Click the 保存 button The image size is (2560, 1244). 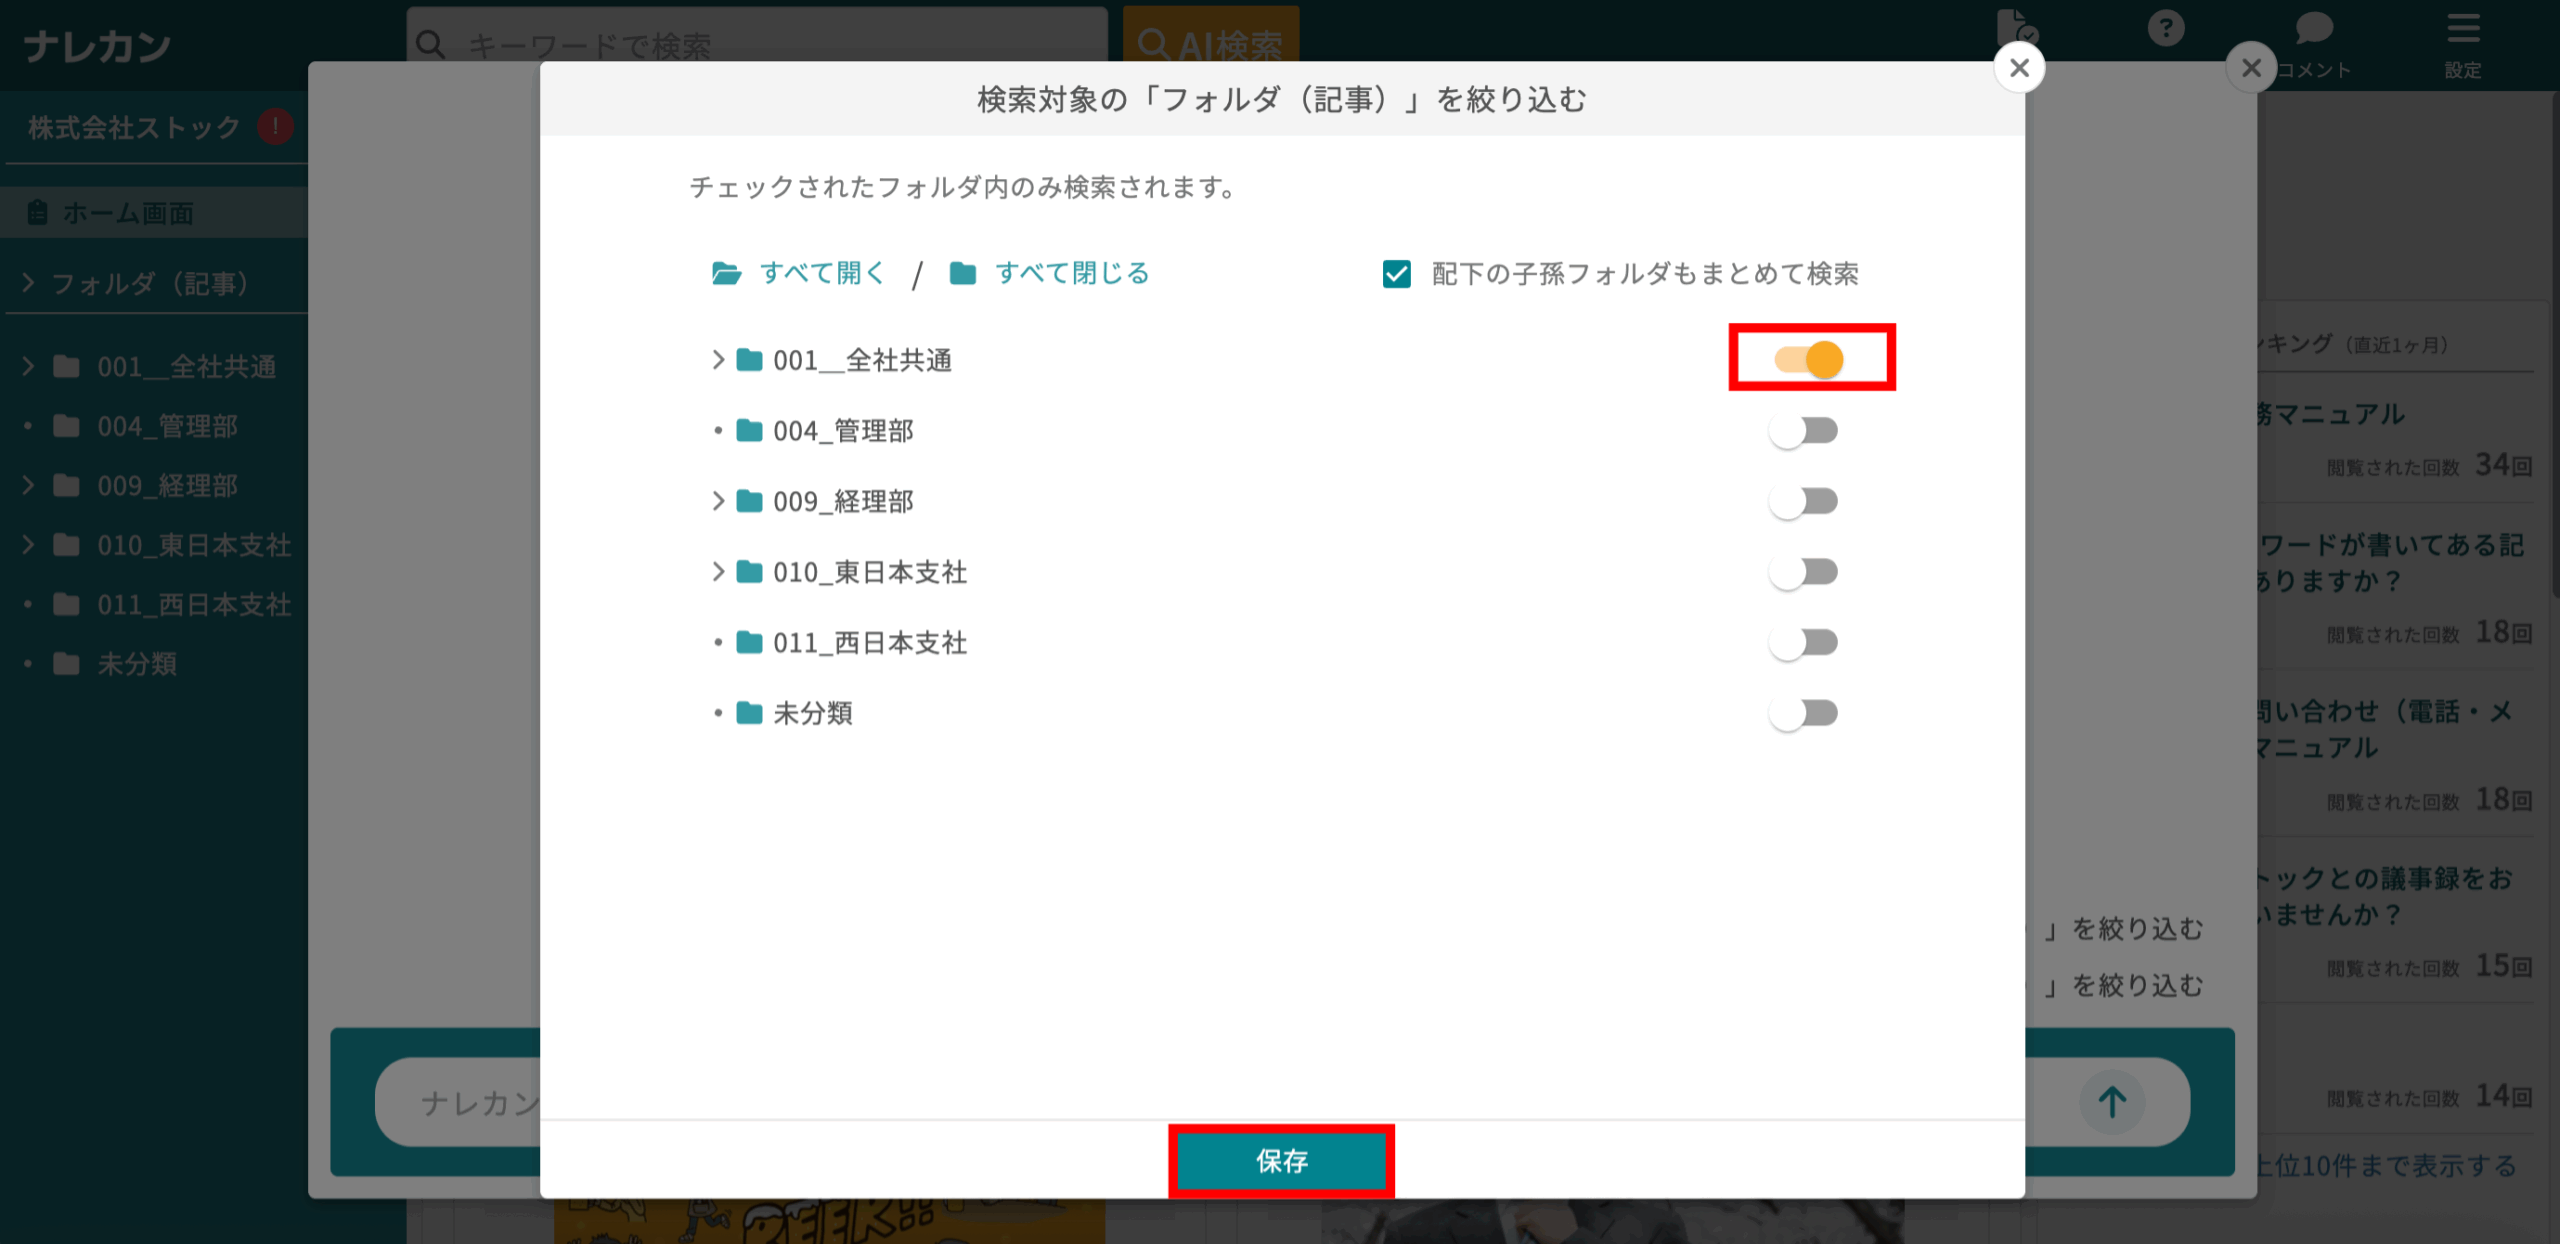pos(1282,1161)
